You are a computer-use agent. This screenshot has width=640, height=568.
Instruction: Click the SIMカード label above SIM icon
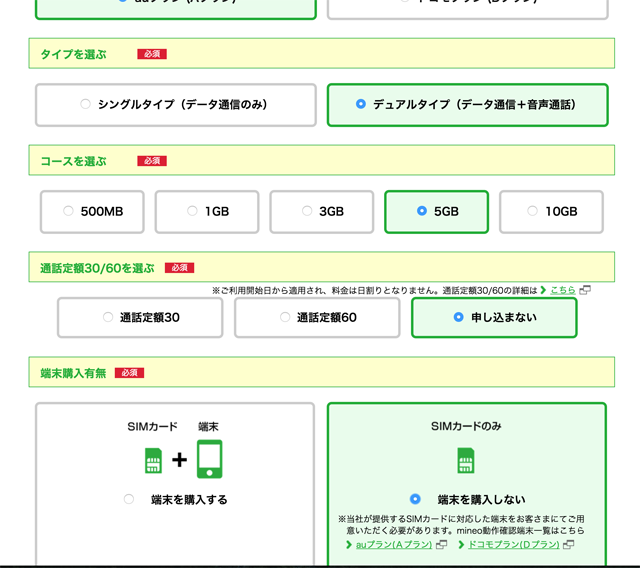coord(152,427)
